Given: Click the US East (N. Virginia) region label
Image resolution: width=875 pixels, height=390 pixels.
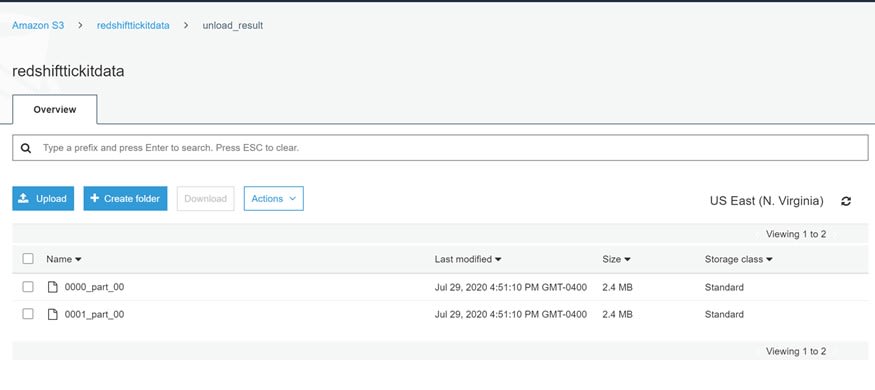Looking at the screenshot, I should coord(767,201).
